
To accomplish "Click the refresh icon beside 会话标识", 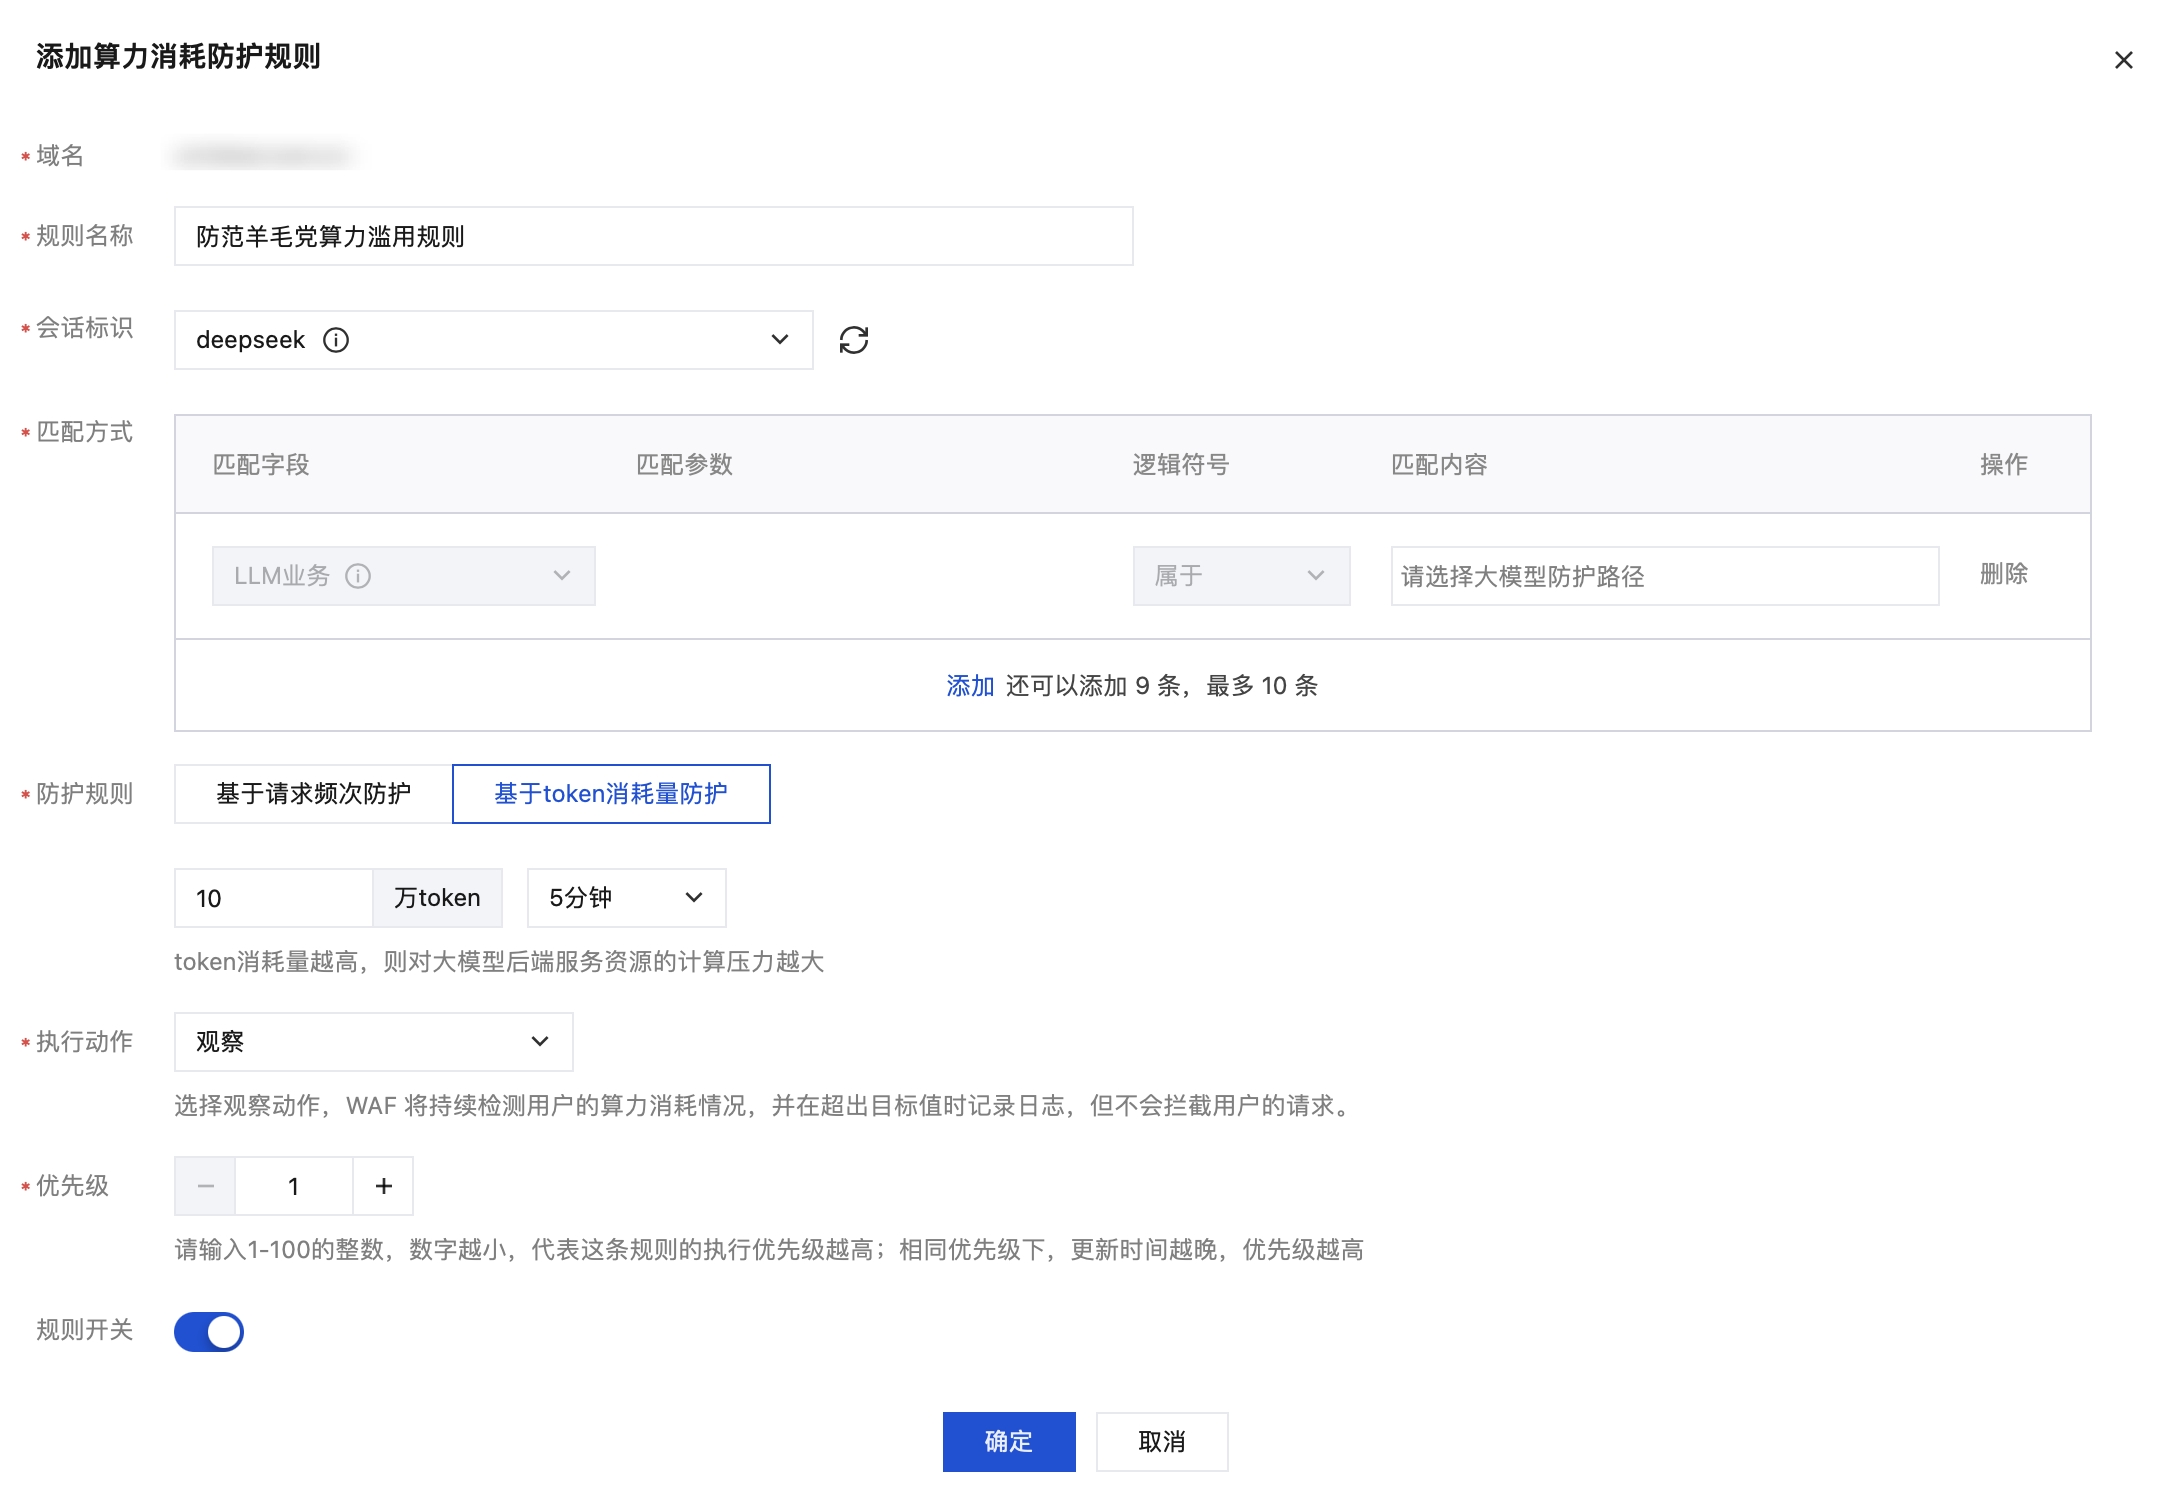I will point(853,340).
